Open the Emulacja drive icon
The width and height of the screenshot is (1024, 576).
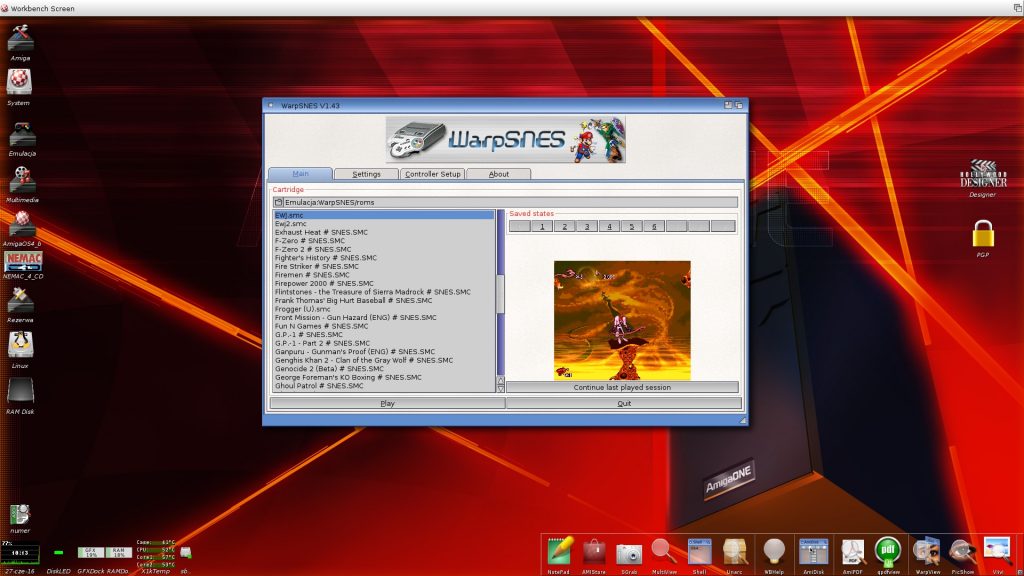tap(22, 134)
